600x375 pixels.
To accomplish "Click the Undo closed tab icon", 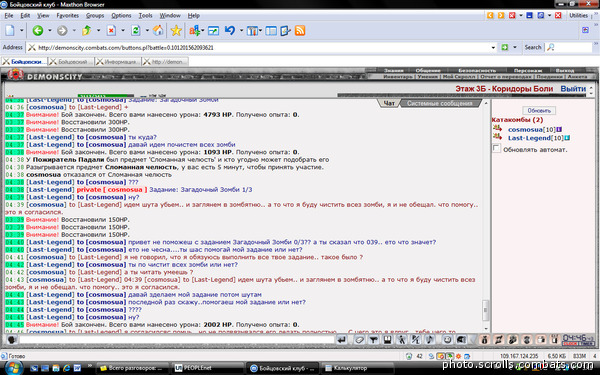I will coord(230,30).
